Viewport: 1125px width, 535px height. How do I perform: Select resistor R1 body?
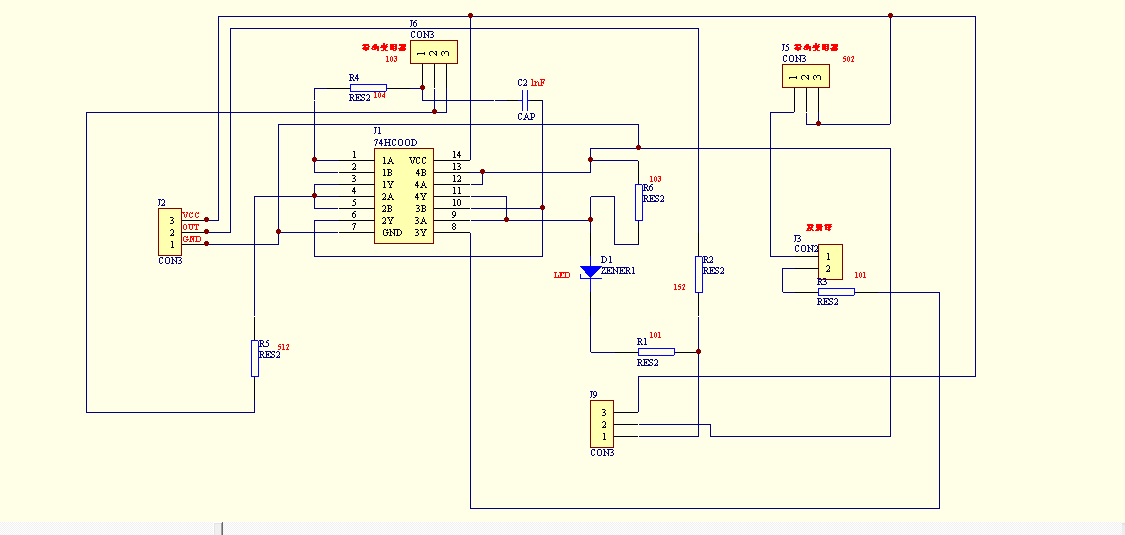(x=656, y=351)
